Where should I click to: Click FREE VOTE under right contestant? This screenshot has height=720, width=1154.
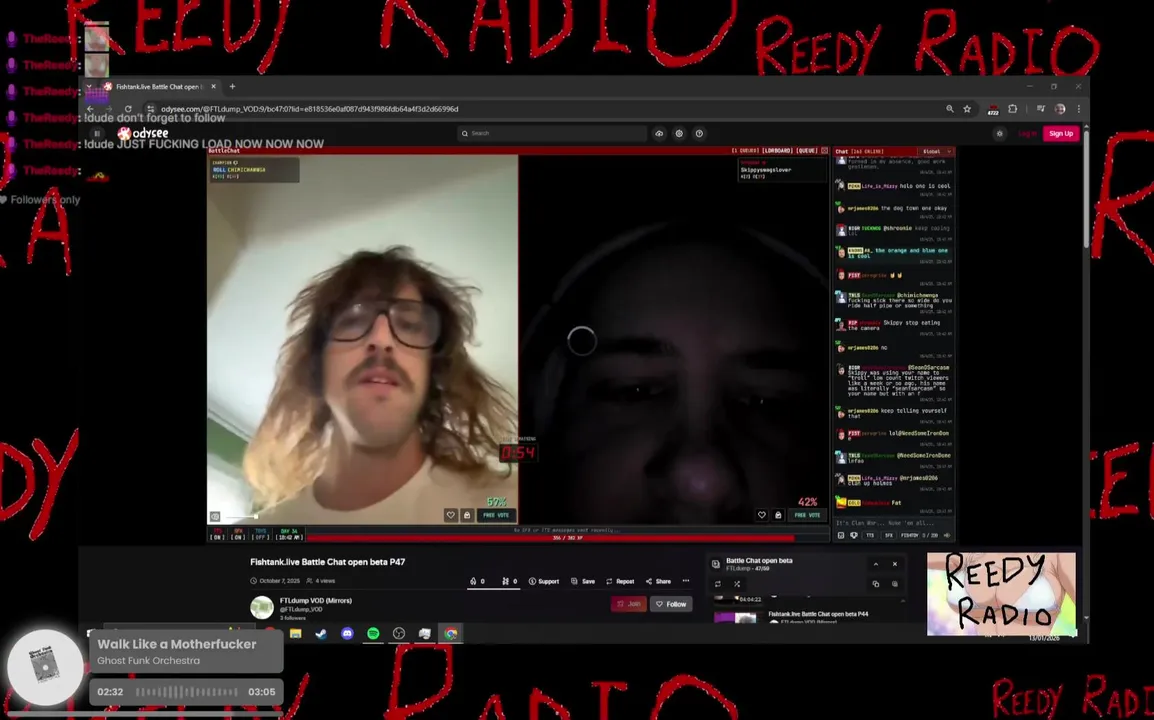click(807, 515)
